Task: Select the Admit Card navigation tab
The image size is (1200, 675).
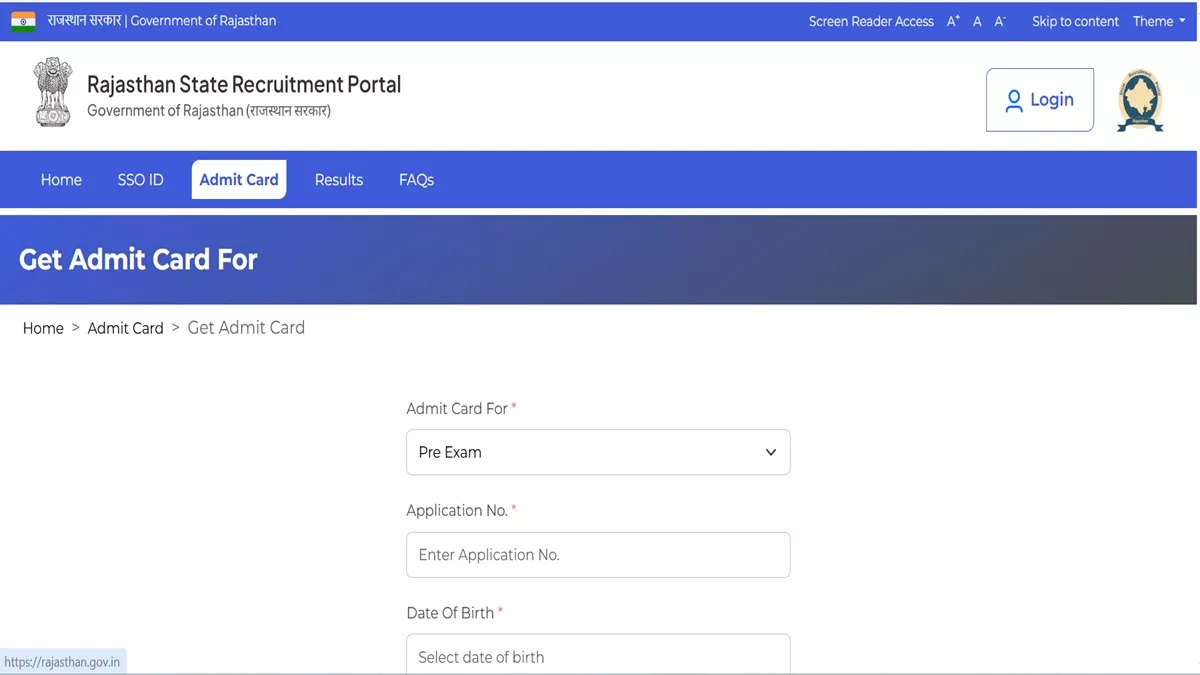Action: click(239, 180)
